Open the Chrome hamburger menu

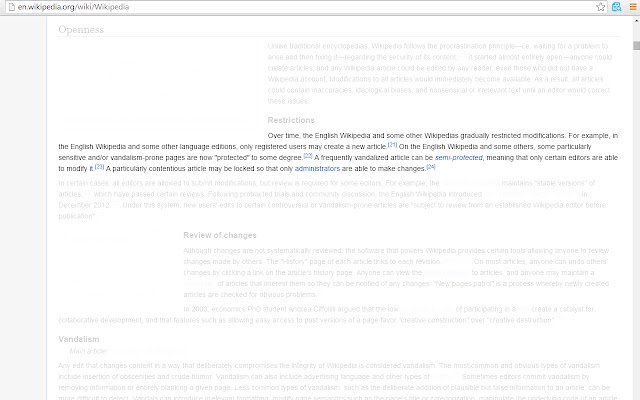pos(633,7)
